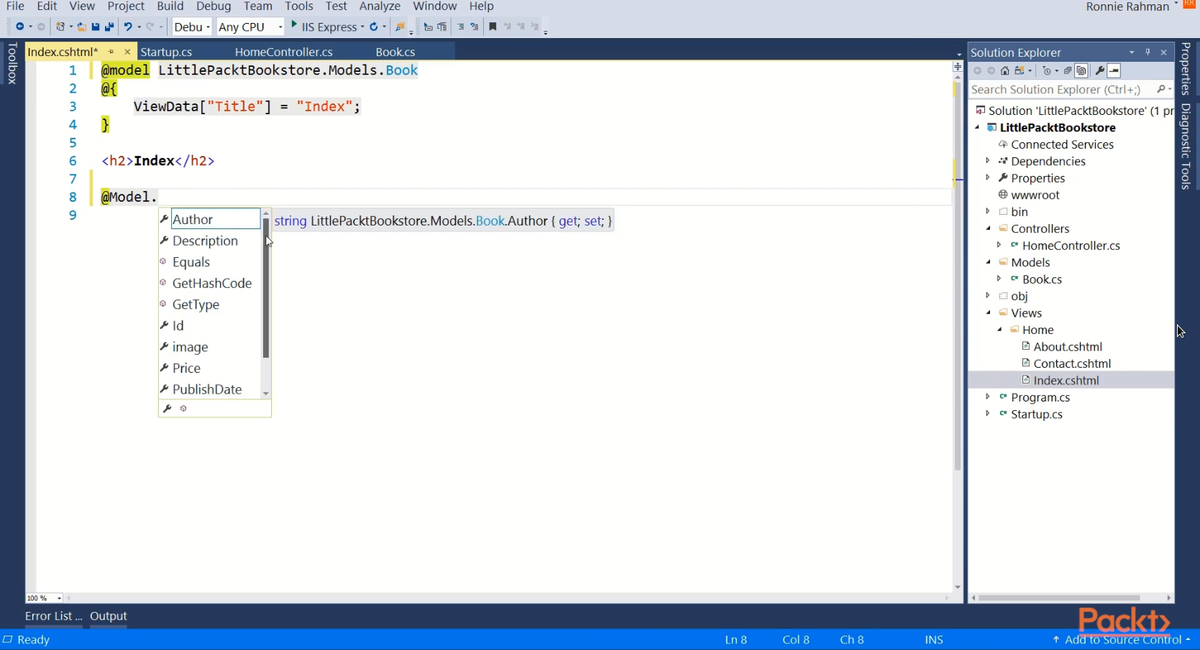Switch to the Book.cs editor tab
1200x650 pixels.
click(x=395, y=52)
